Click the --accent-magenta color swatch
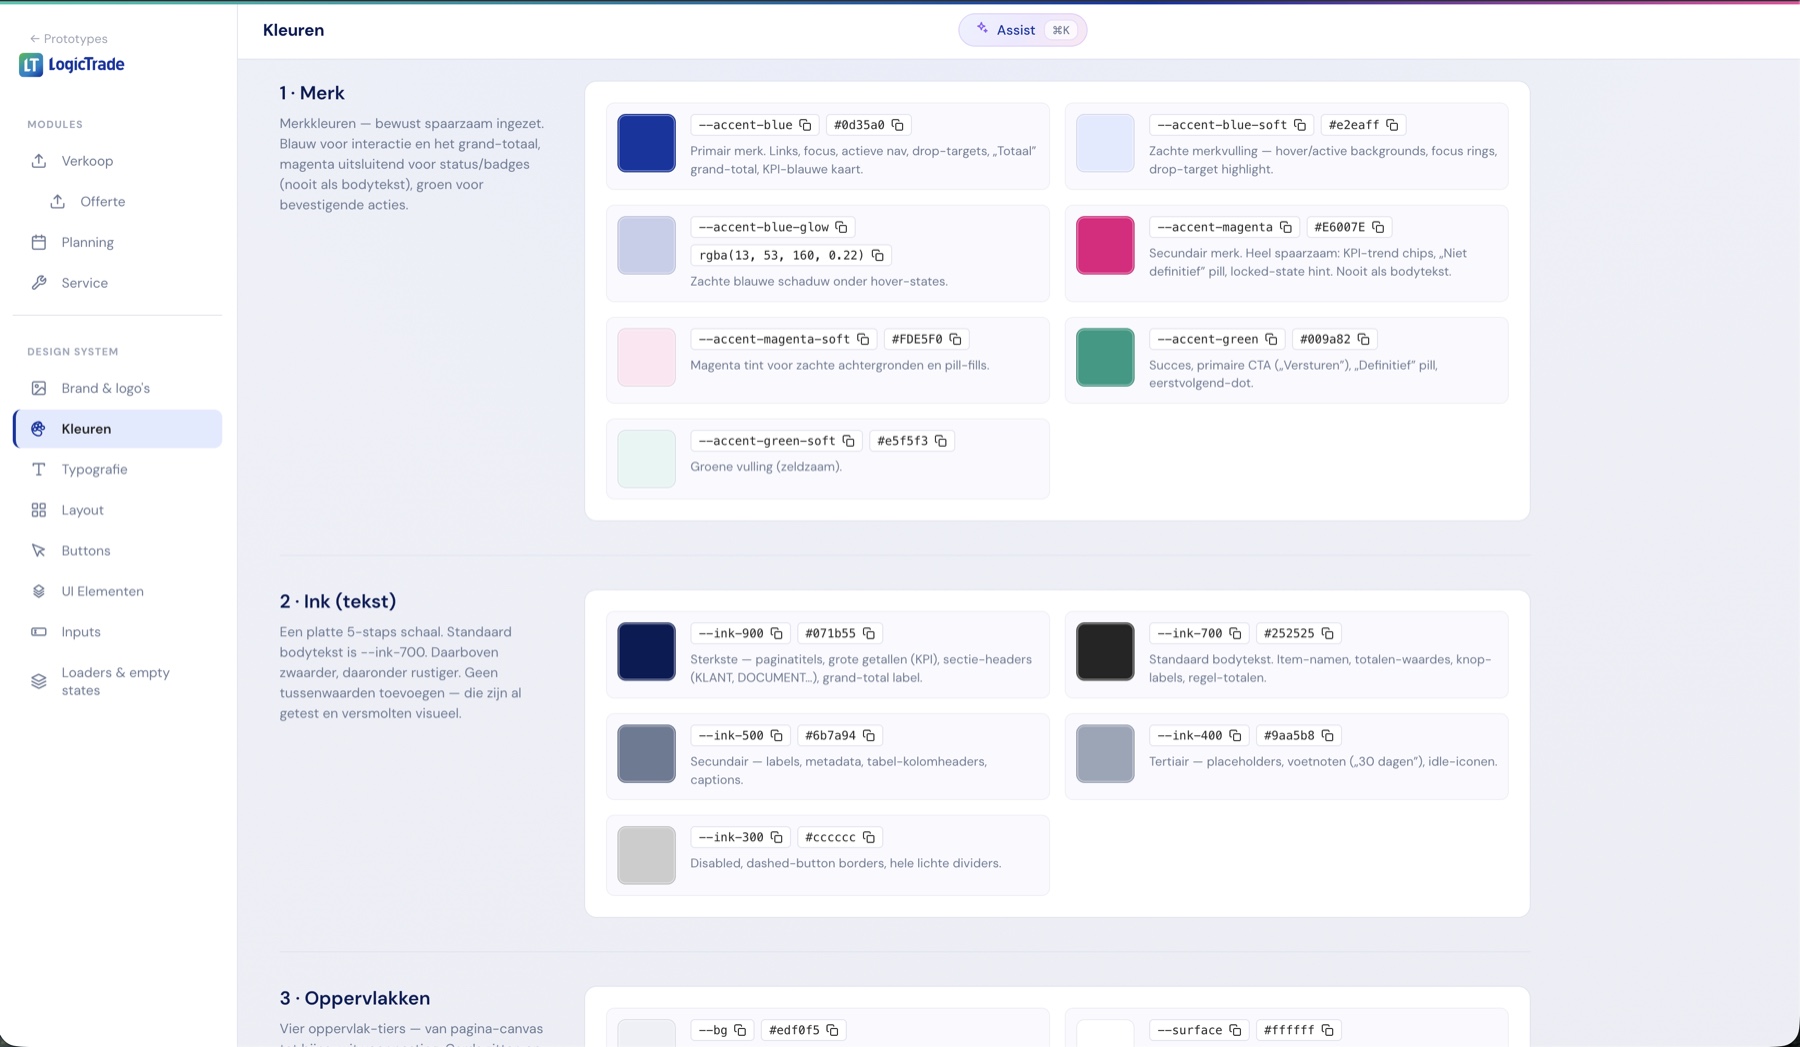 (1105, 245)
